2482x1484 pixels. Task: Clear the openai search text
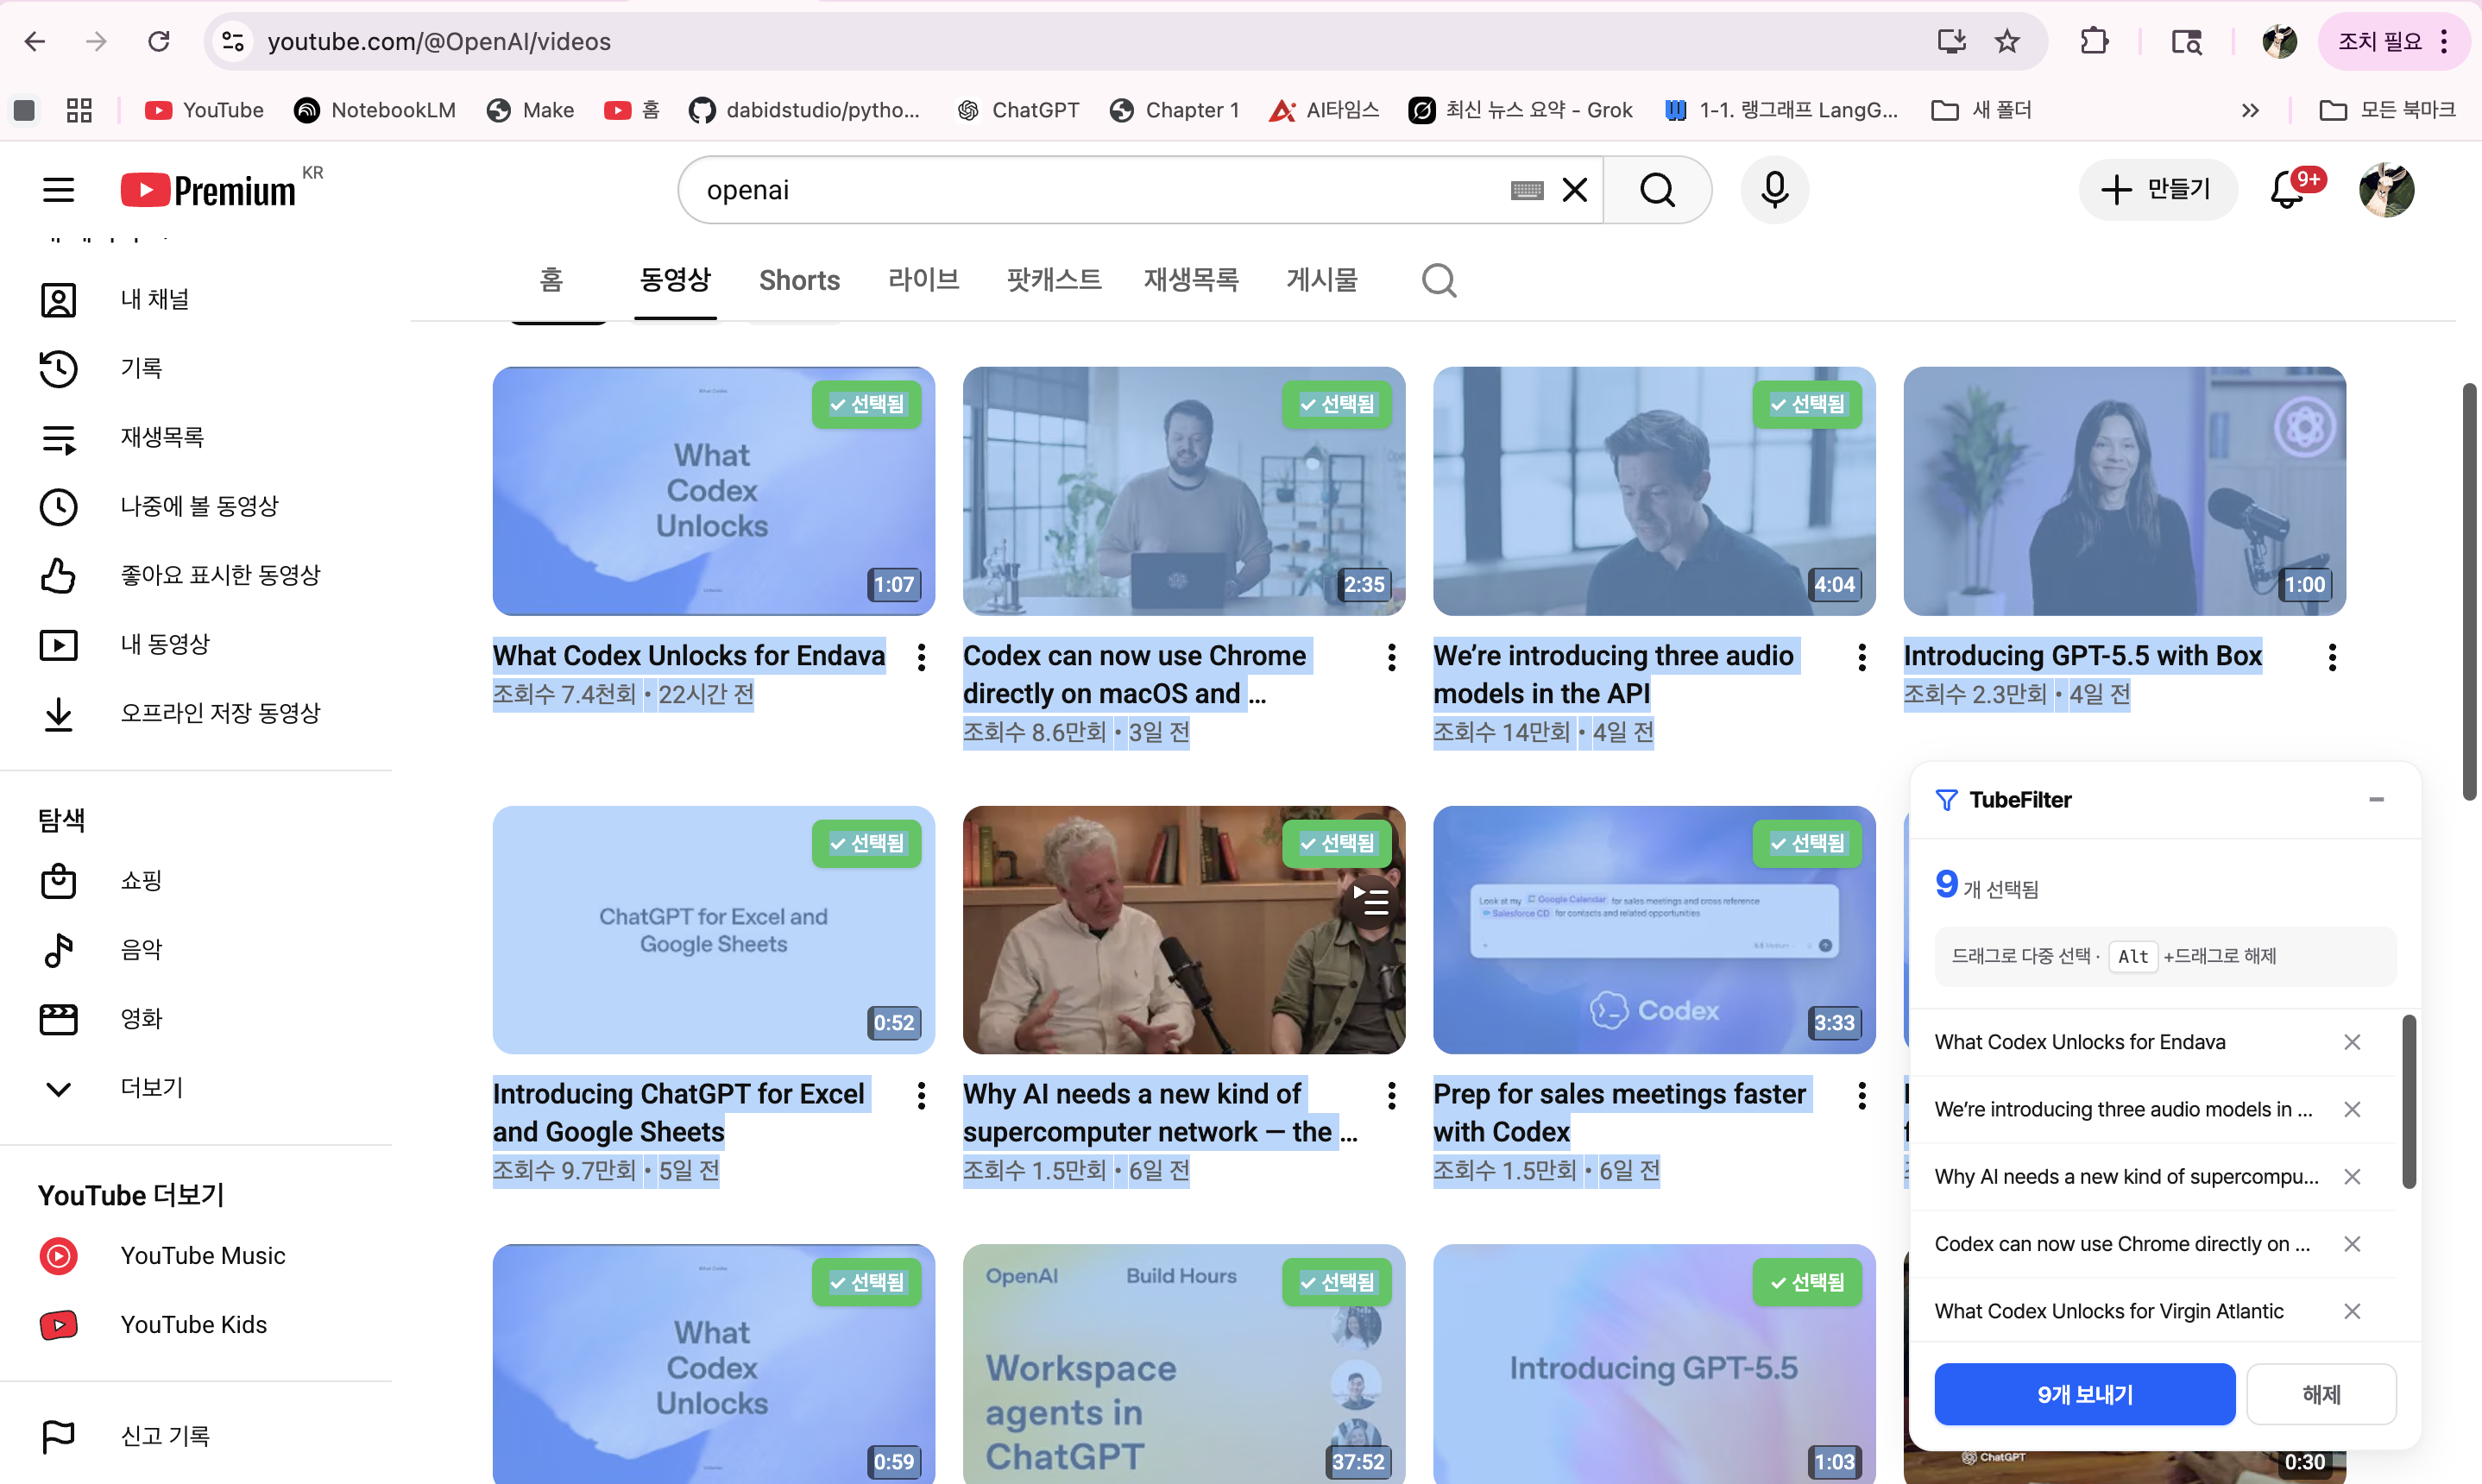1574,189
